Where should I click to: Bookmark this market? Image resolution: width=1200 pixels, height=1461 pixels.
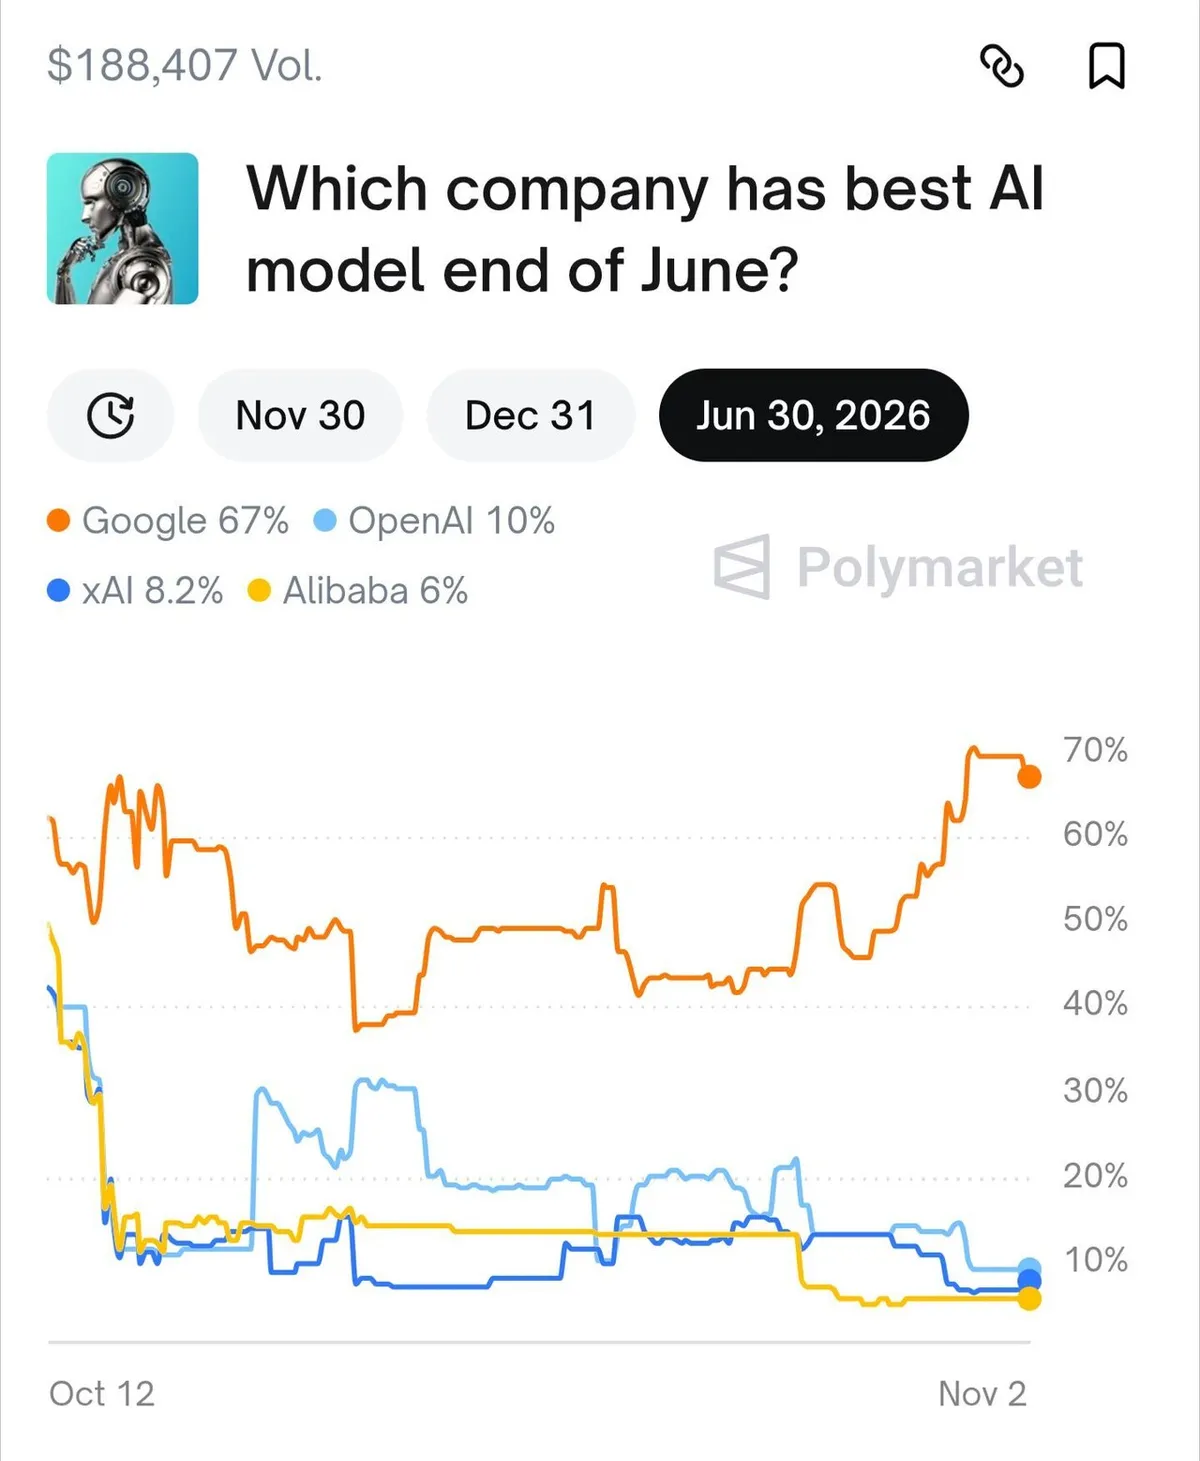point(1106,66)
